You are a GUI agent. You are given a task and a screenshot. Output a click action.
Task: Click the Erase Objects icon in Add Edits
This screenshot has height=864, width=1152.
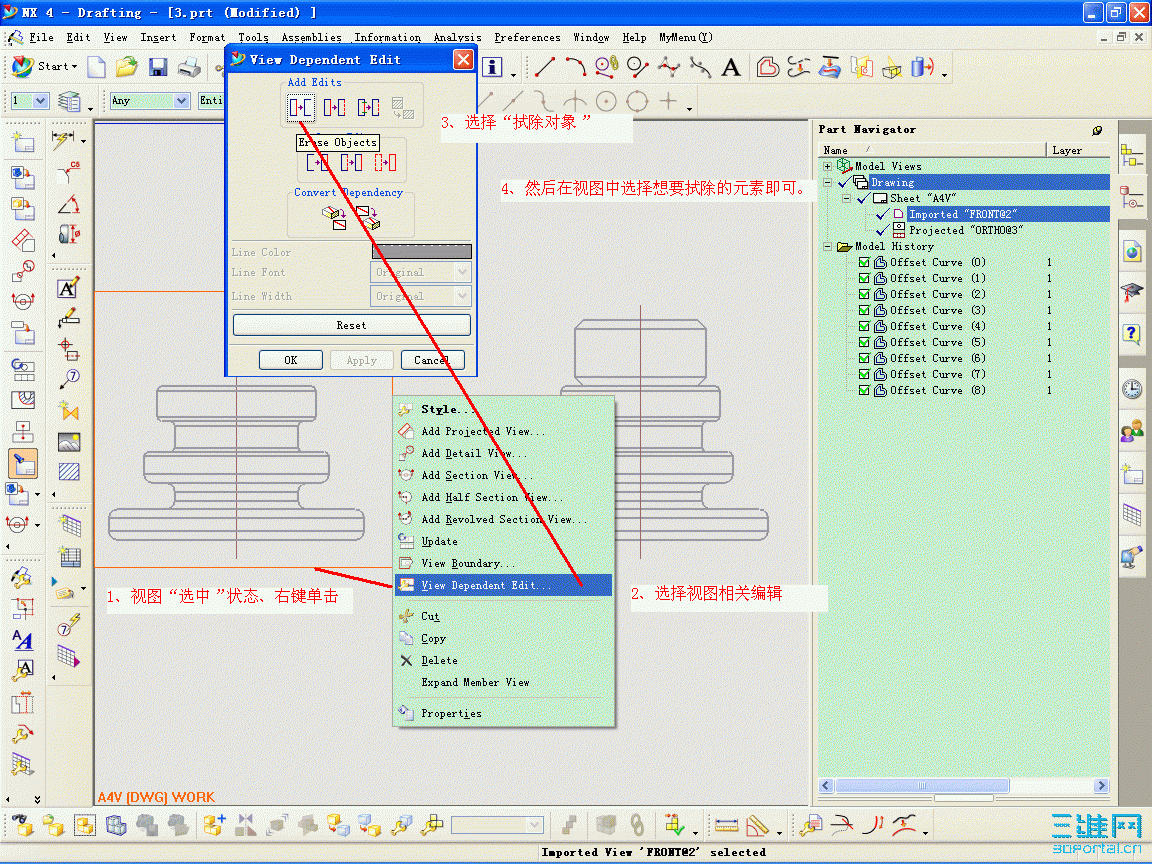(x=300, y=108)
